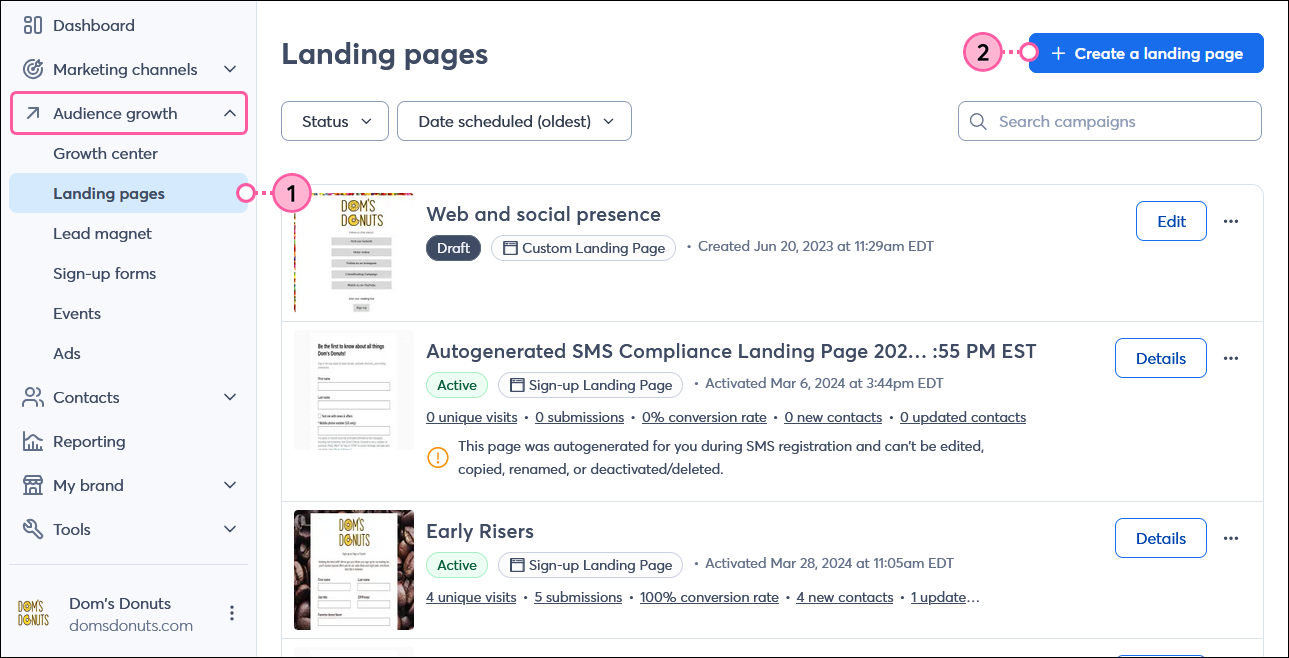
Task: Expand the Tools chevron
Action: point(230,529)
